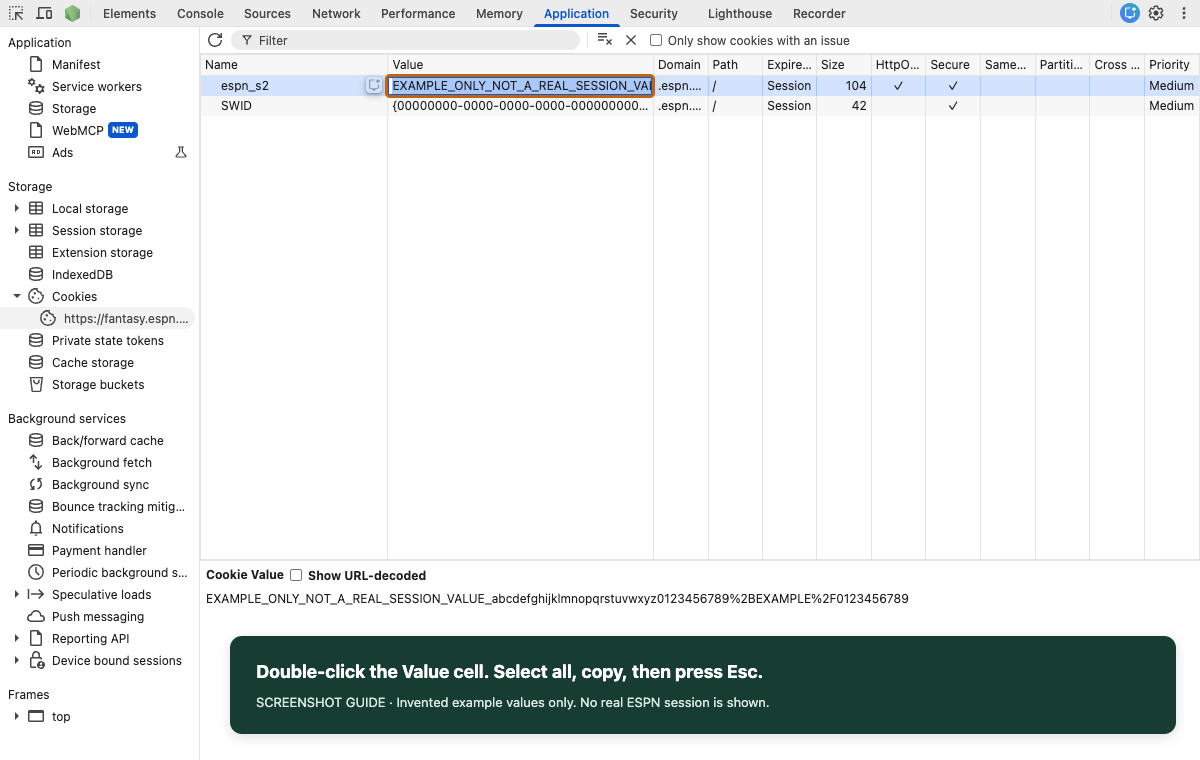Click the cookie value text in preview
The height and width of the screenshot is (760, 1200).
[557, 599]
